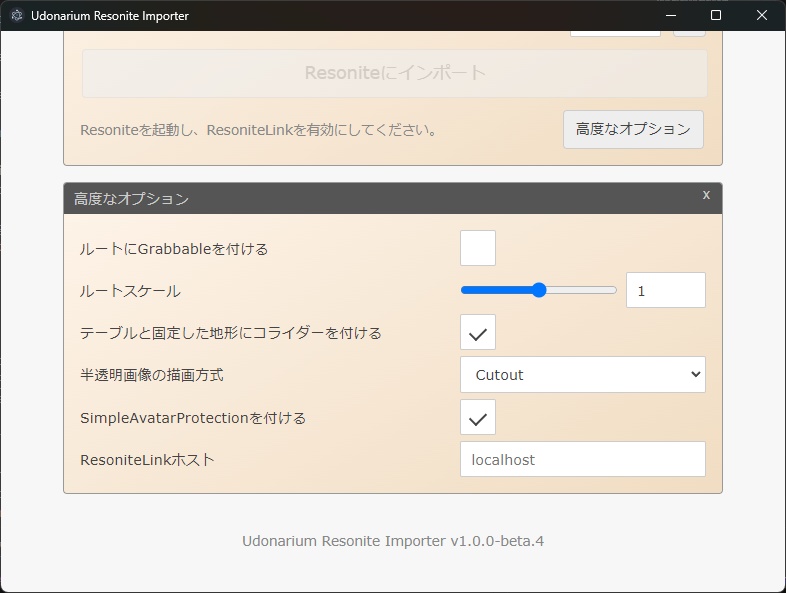Maximize the Udonarium Resonite Importer window
This screenshot has width=786, height=593.
(x=716, y=16)
